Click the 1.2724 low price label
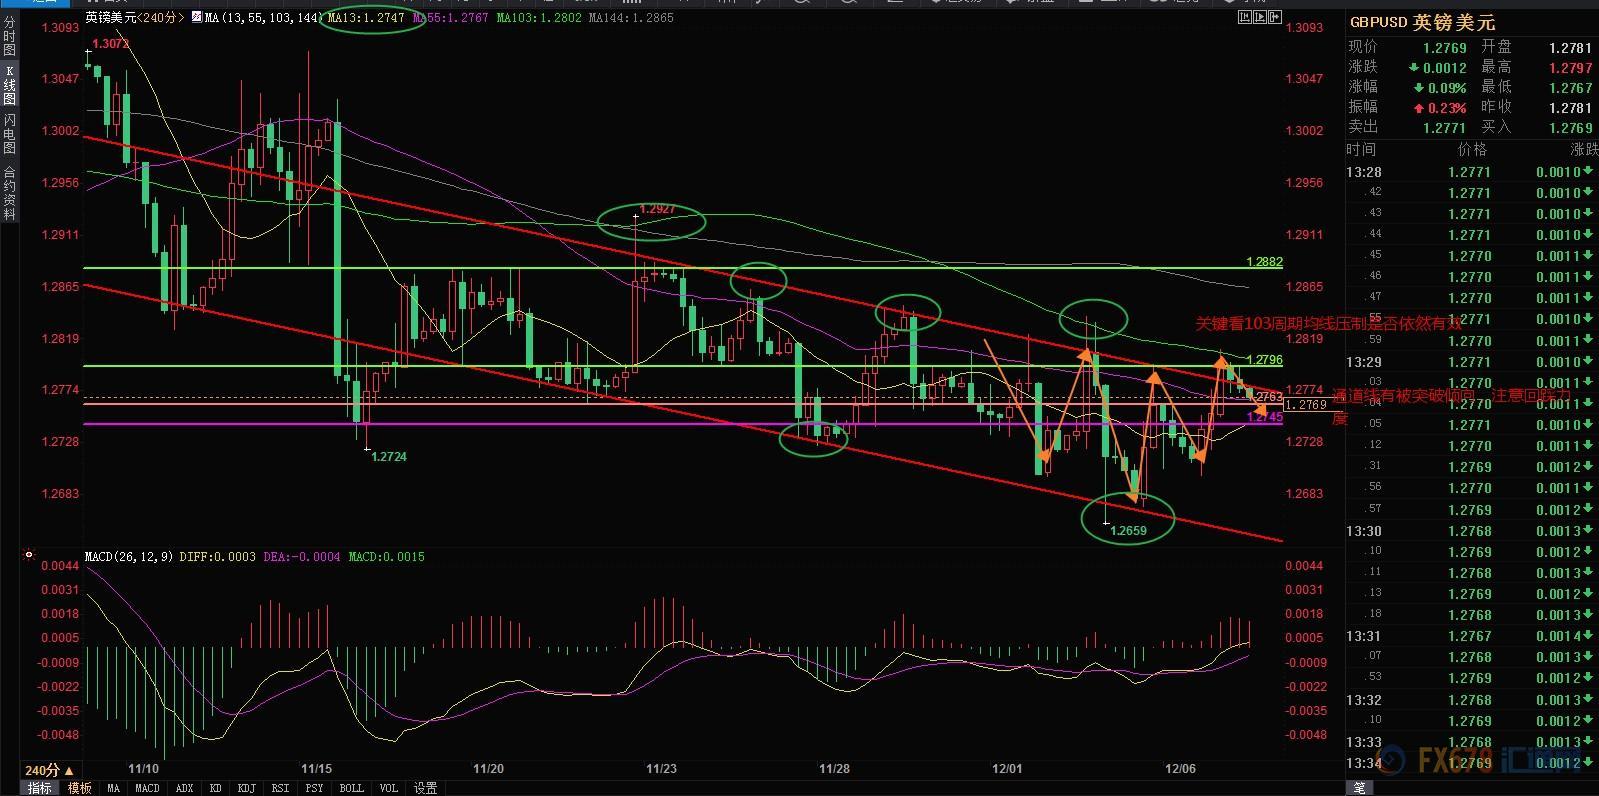1599x796 pixels. click(389, 457)
